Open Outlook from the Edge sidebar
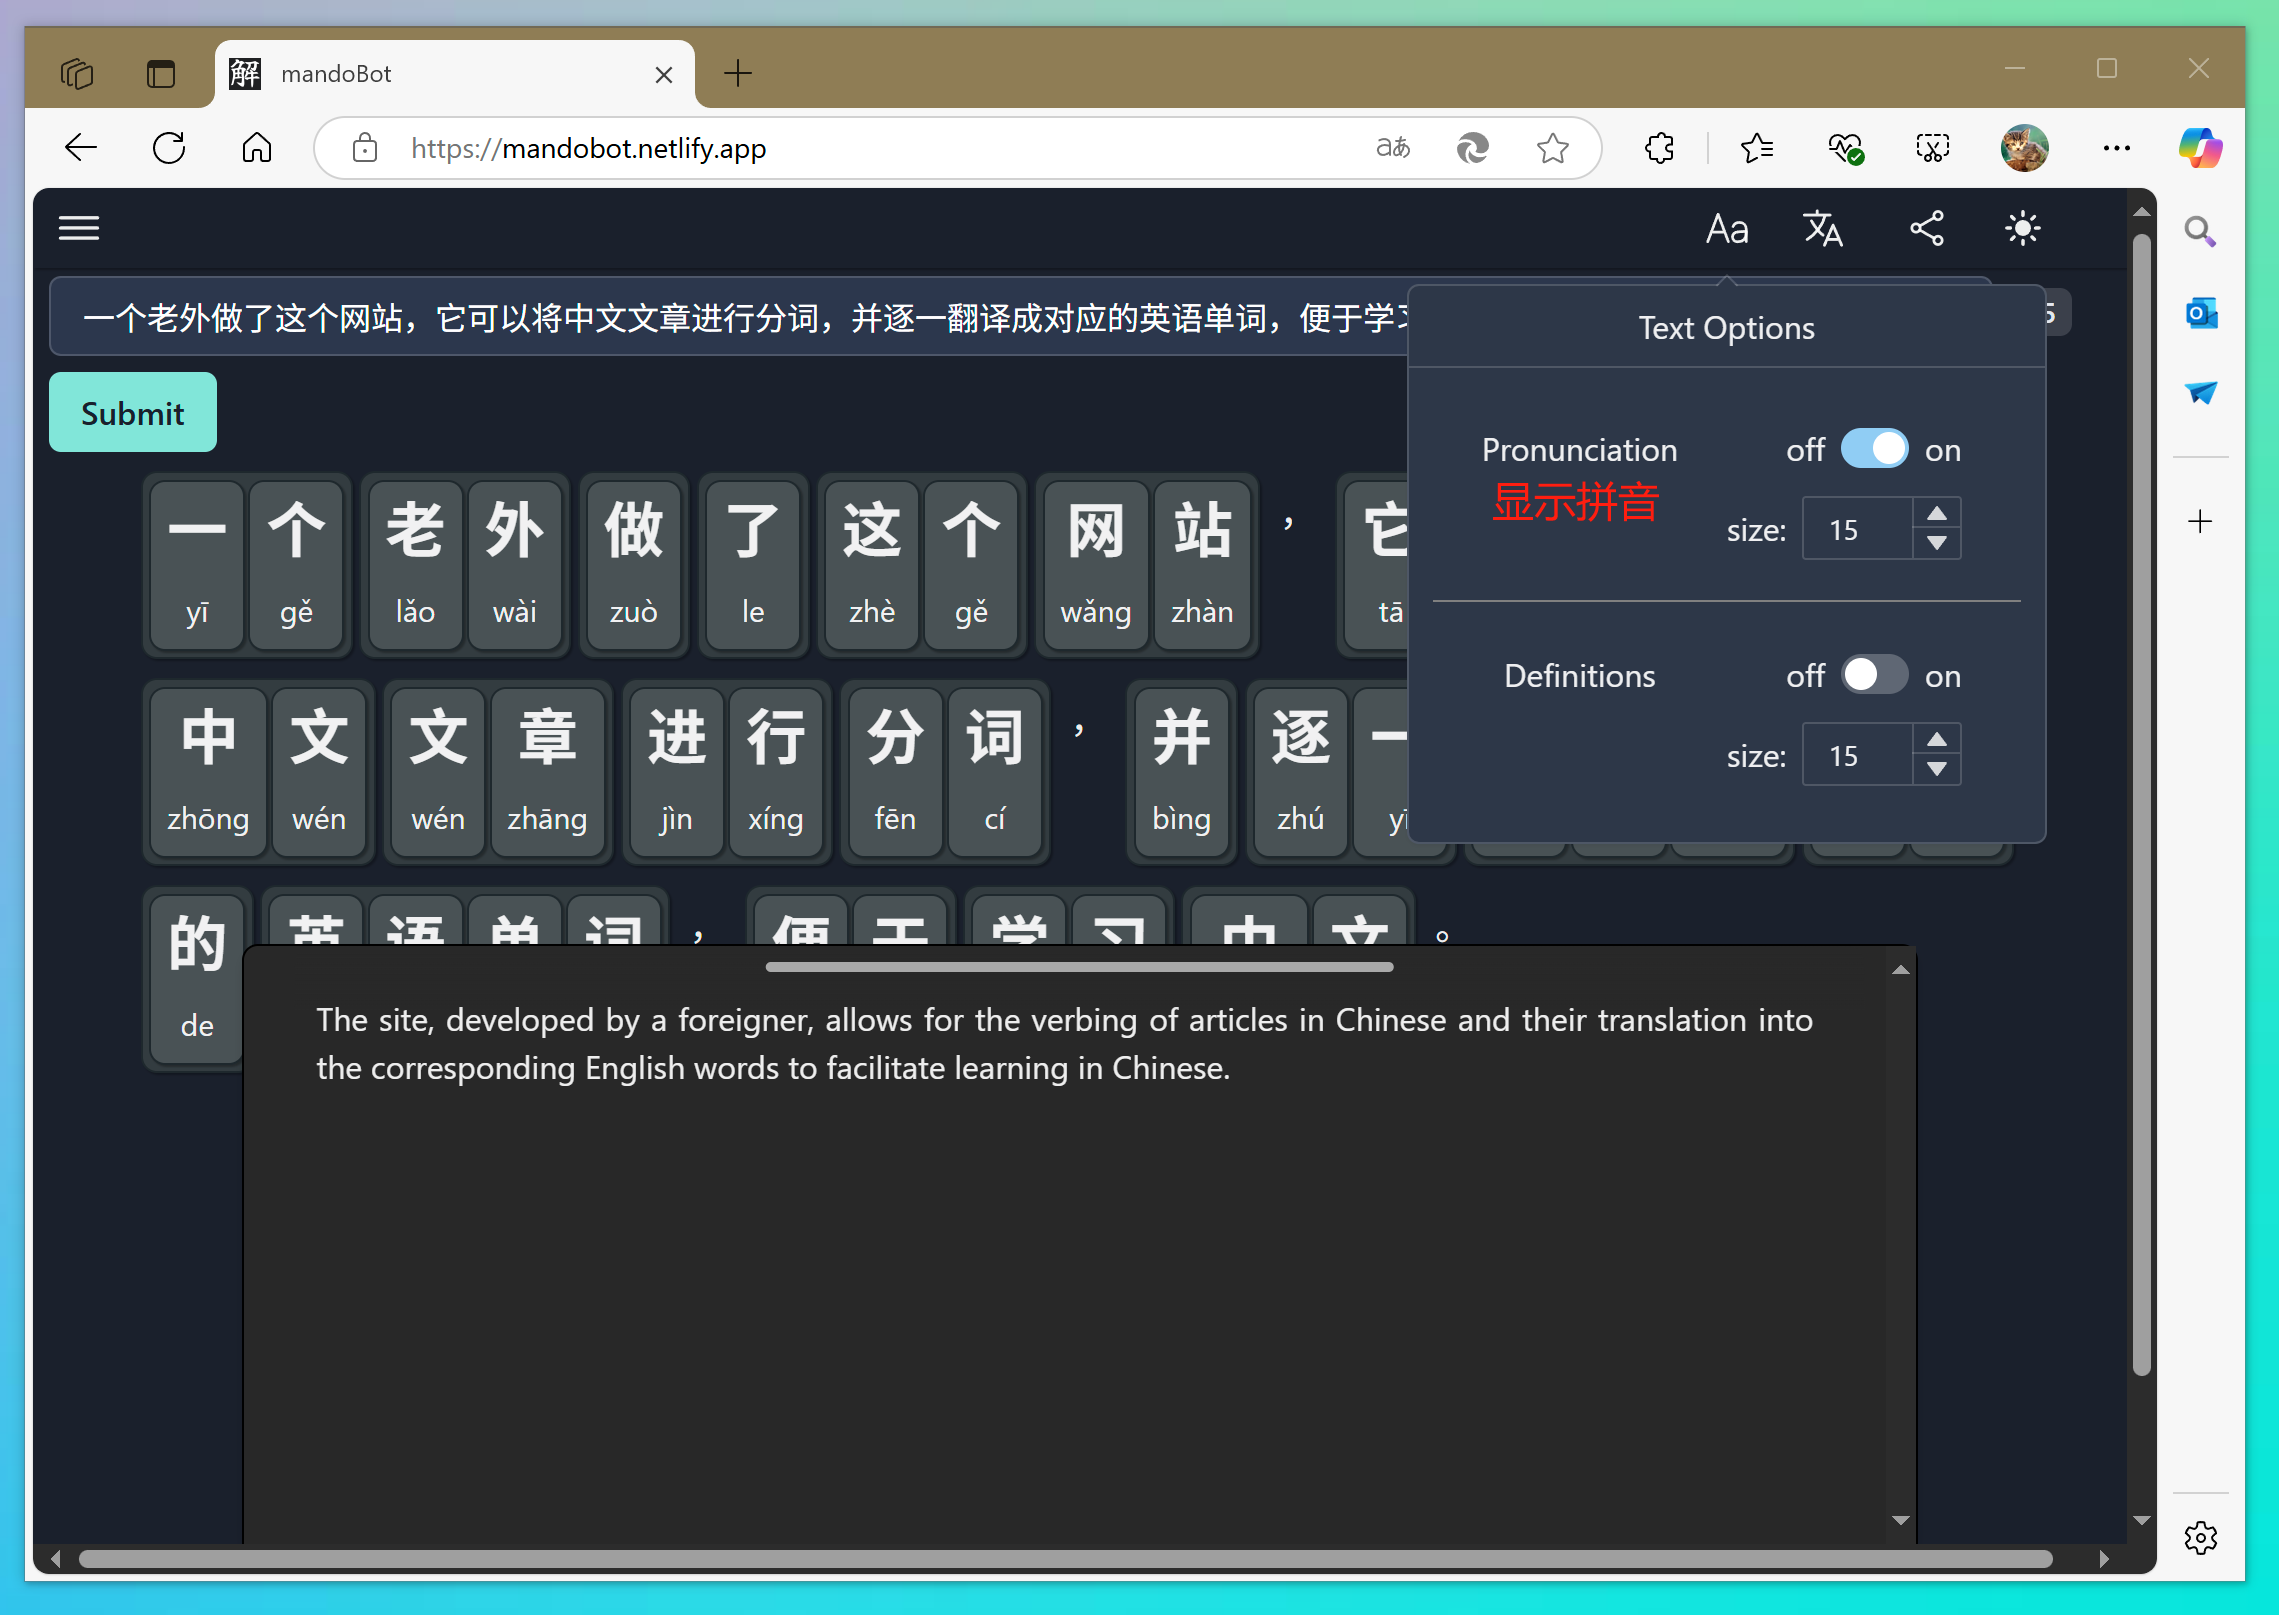This screenshot has height=1615, width=2279. coord(2200,314)
